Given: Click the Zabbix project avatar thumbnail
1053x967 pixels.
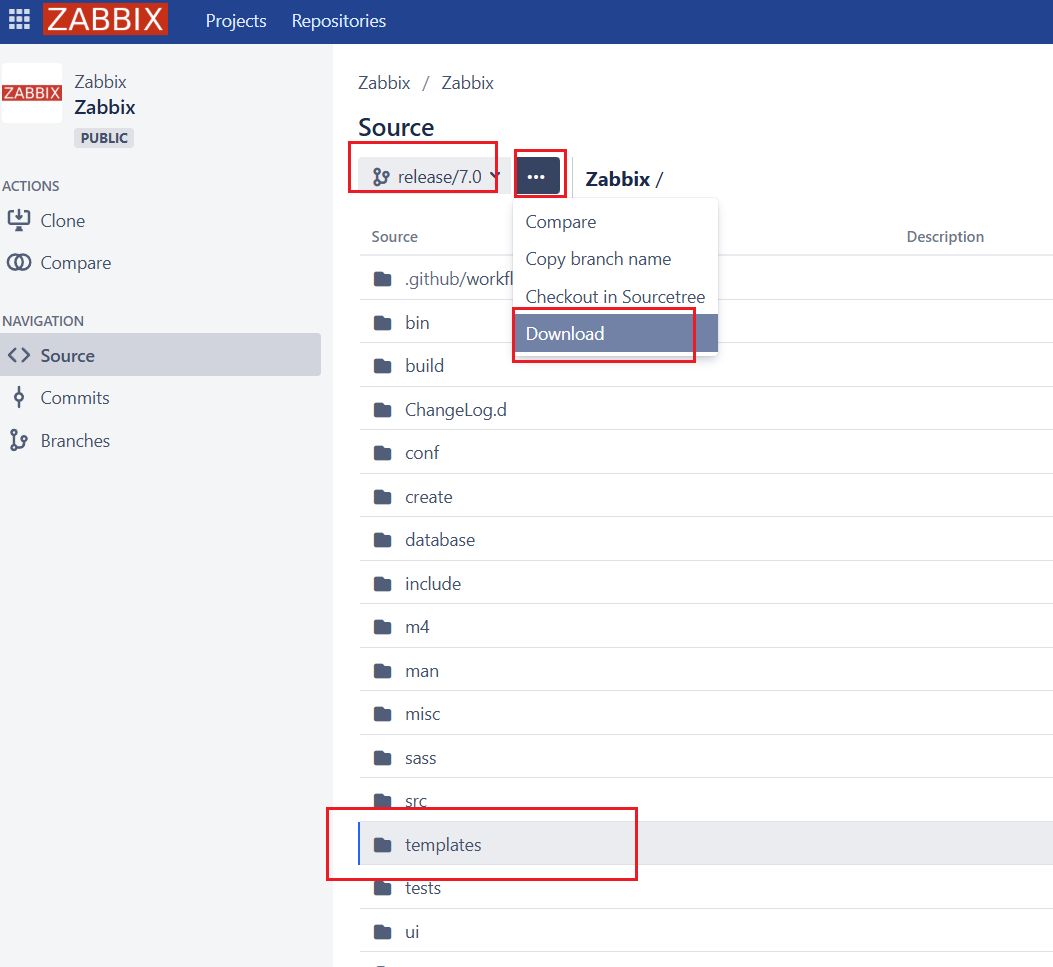Looking at the screenshot, I should click(32, 93).
